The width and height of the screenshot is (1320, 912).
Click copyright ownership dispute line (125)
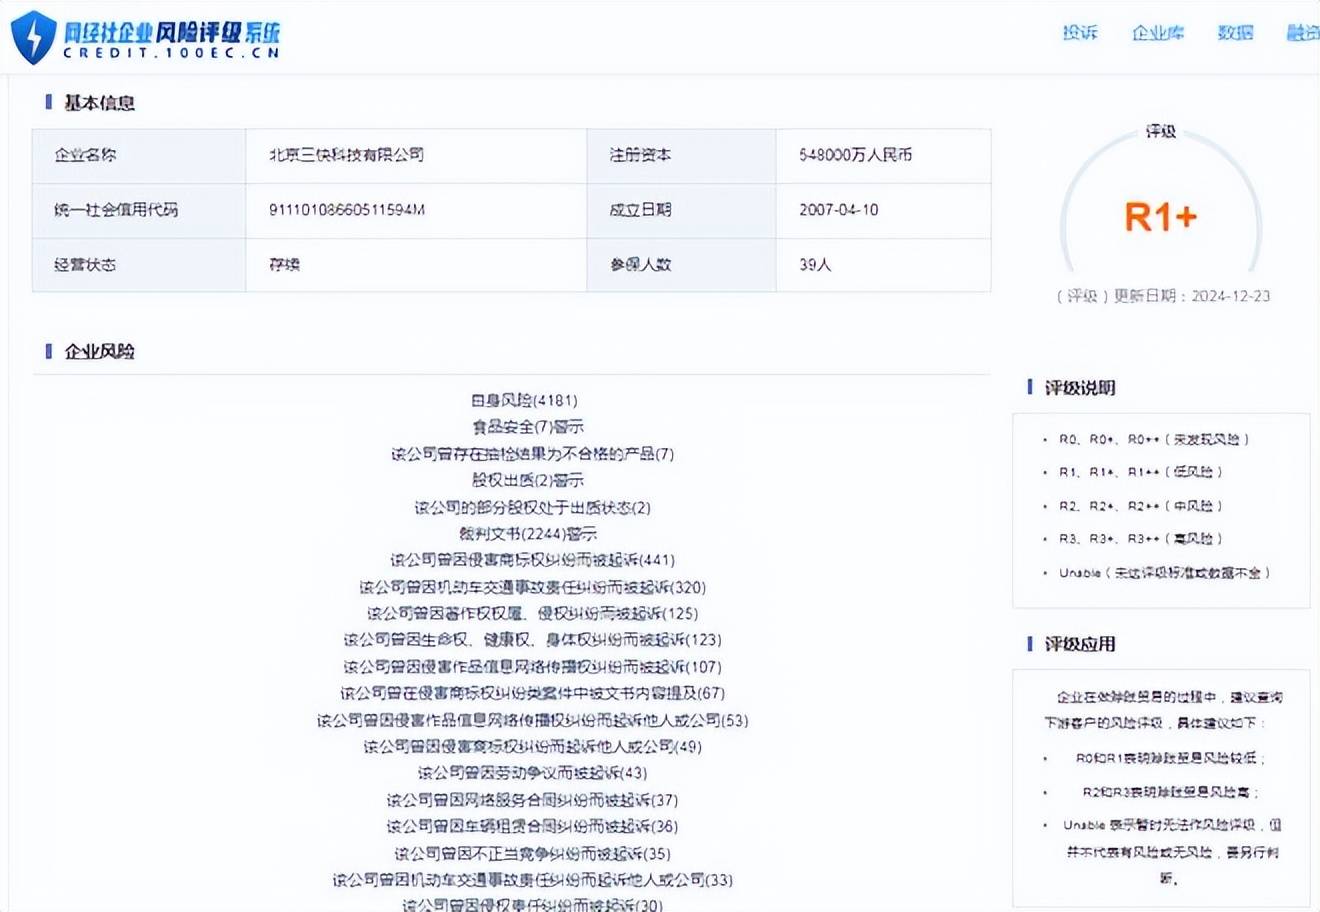coord(532,613)
